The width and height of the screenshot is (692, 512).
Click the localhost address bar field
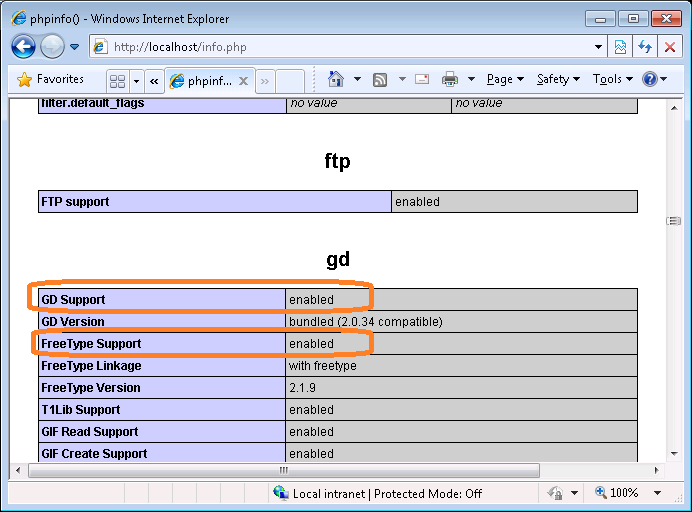tap(340, 47)
